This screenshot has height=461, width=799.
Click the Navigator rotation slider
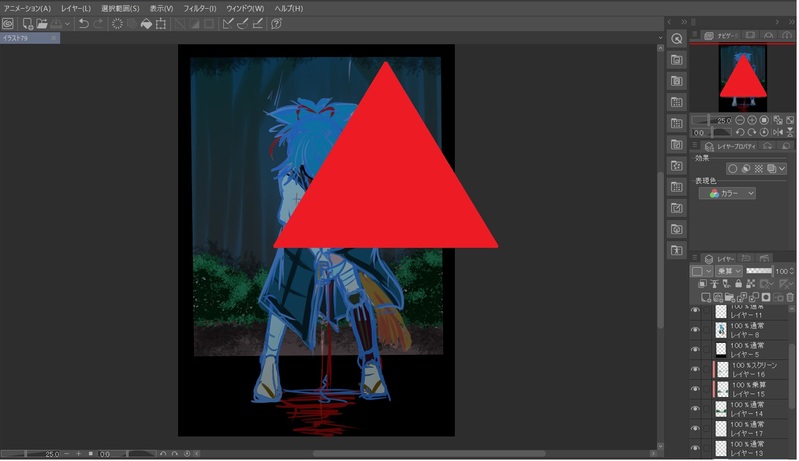712,132
